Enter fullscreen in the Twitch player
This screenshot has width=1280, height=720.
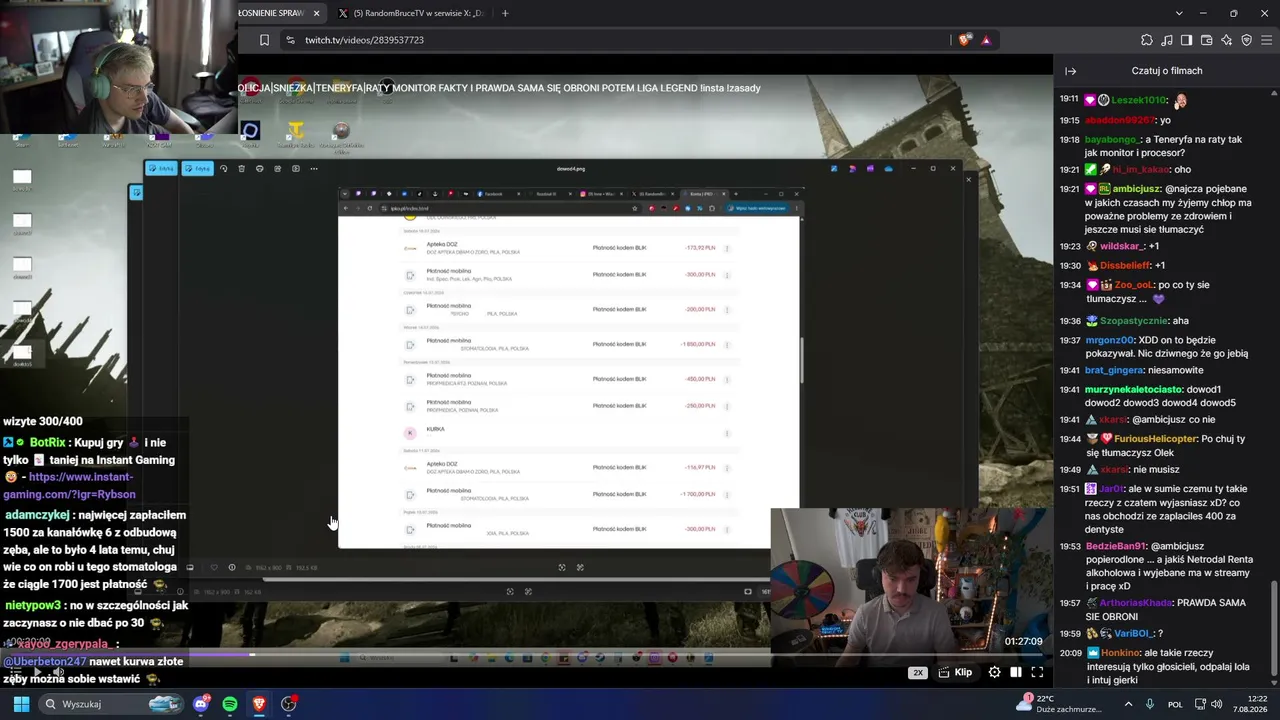click(1037, 673)
